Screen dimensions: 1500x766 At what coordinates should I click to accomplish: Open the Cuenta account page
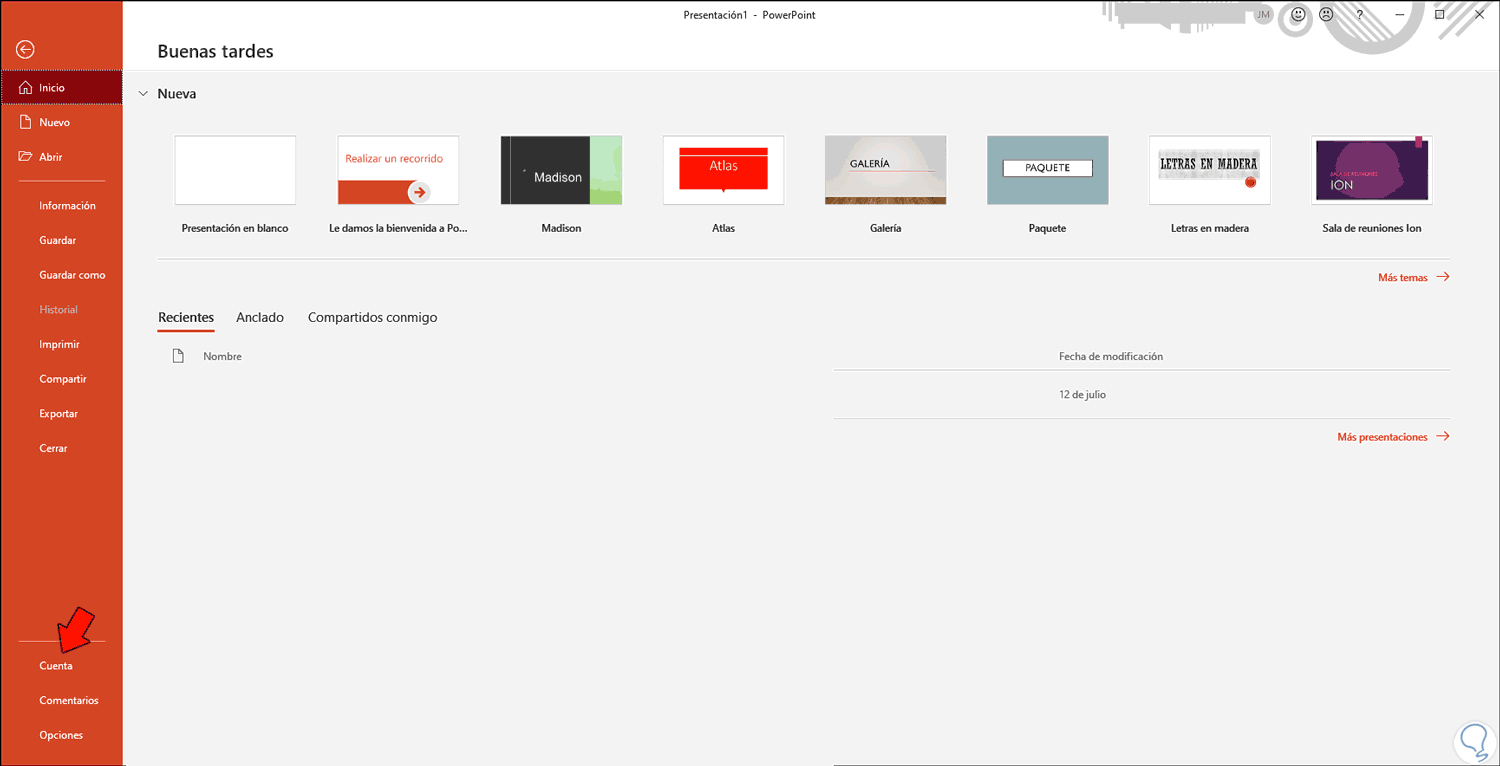pyautogui.click(x=56, y=666)
